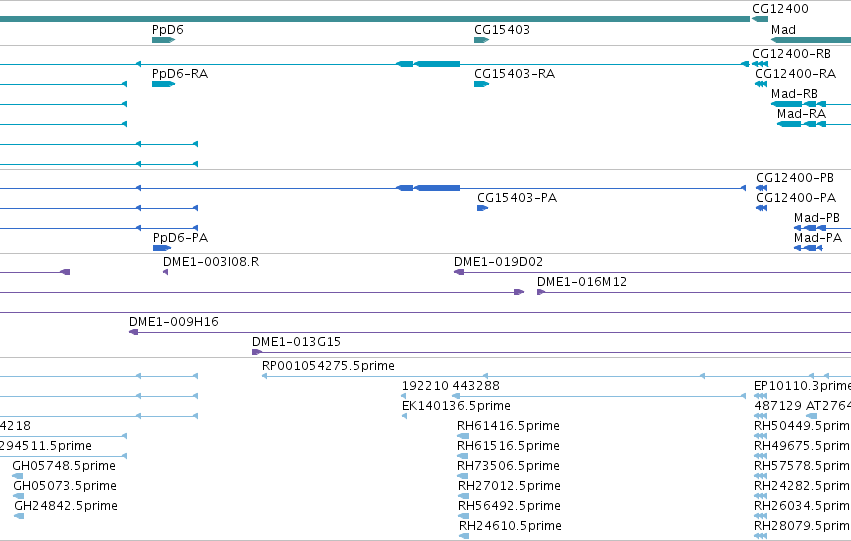851x541 pixels.
Task: Select GH05073.5prime EST
Action: pyautogui.click(x=18, y=495)
